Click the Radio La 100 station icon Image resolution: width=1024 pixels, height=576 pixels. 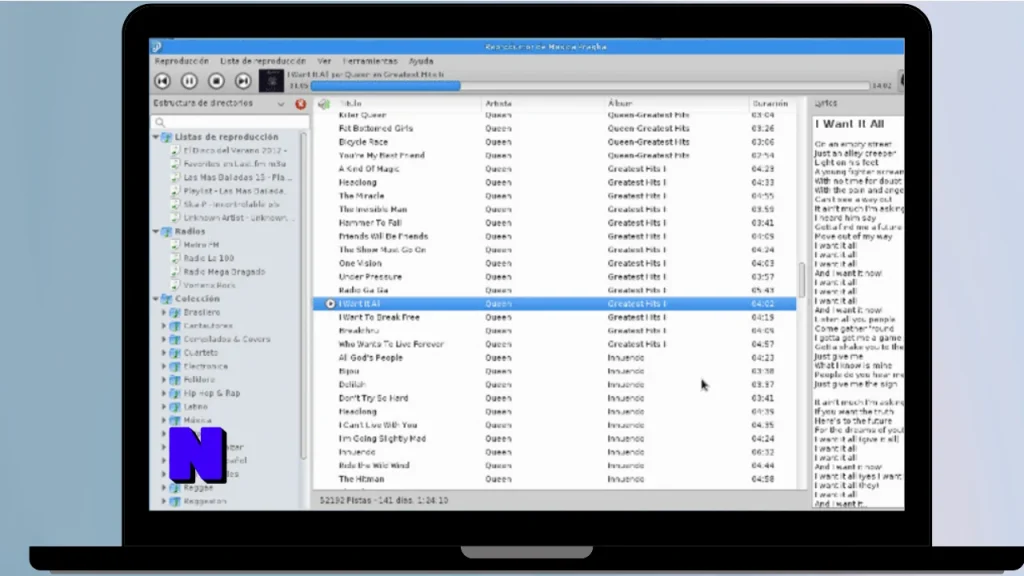pyautogui.click(x=175, y=258)
